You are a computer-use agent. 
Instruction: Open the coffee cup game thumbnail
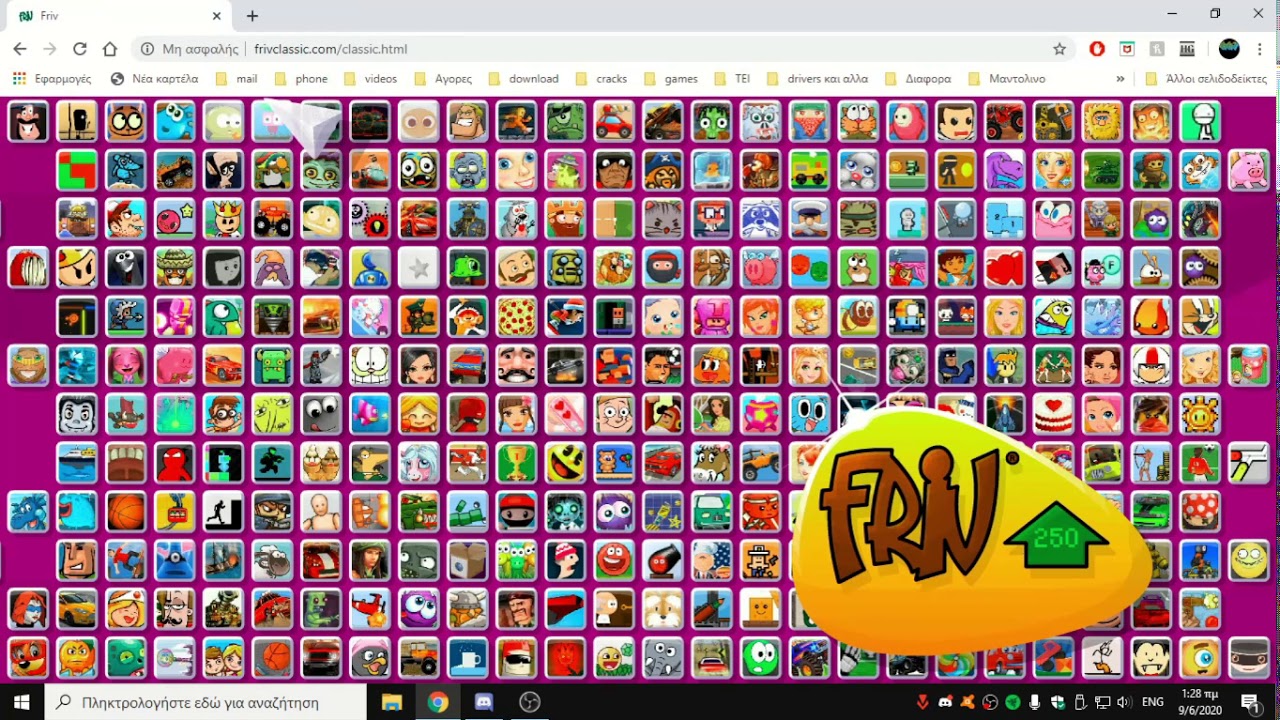[x=468, y=659]
